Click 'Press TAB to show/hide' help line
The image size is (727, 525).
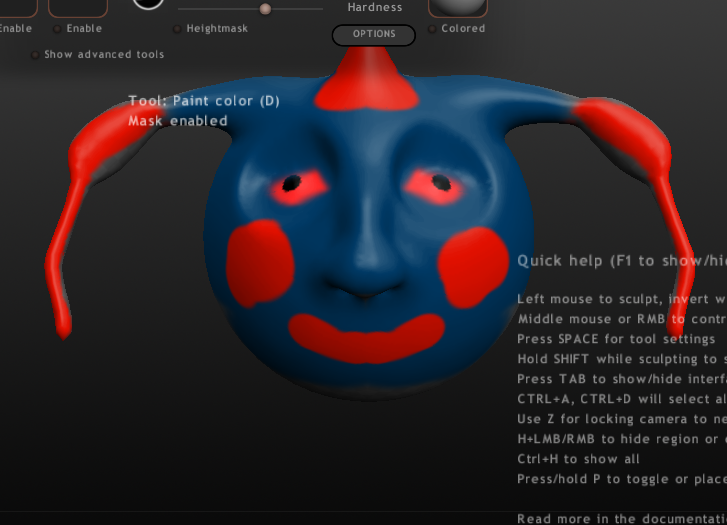pos(622,379)
